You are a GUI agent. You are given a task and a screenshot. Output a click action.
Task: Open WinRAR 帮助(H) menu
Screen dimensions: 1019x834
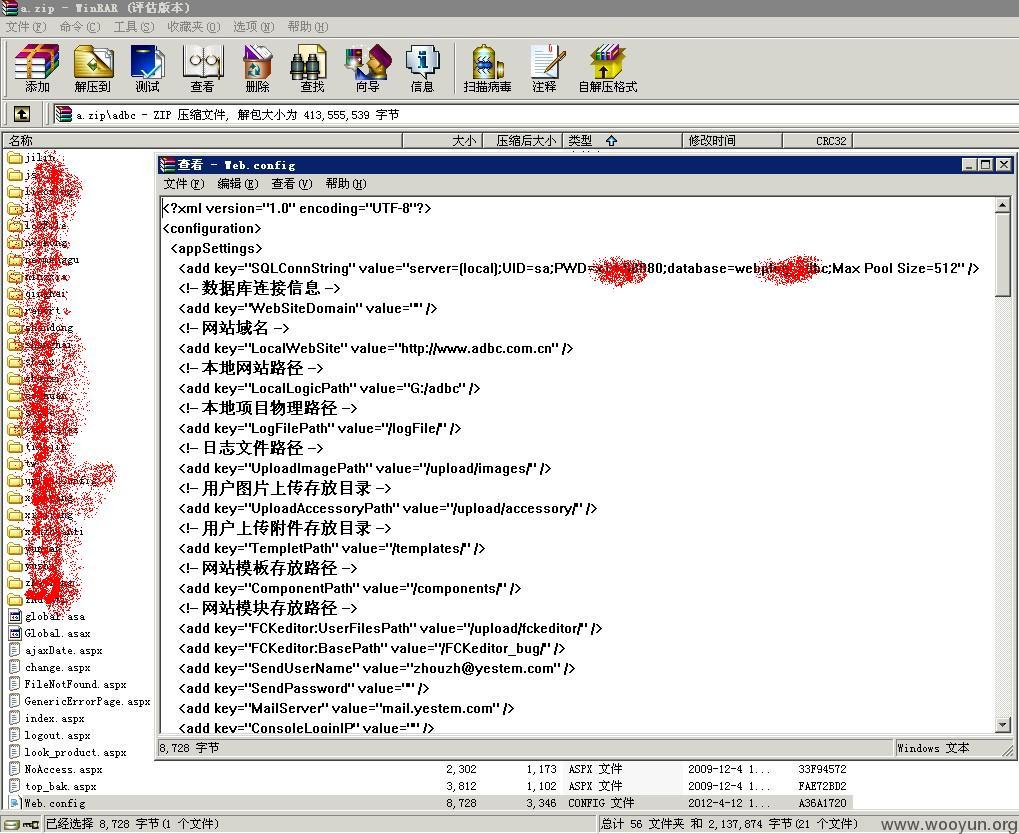[x=307, y=27]
